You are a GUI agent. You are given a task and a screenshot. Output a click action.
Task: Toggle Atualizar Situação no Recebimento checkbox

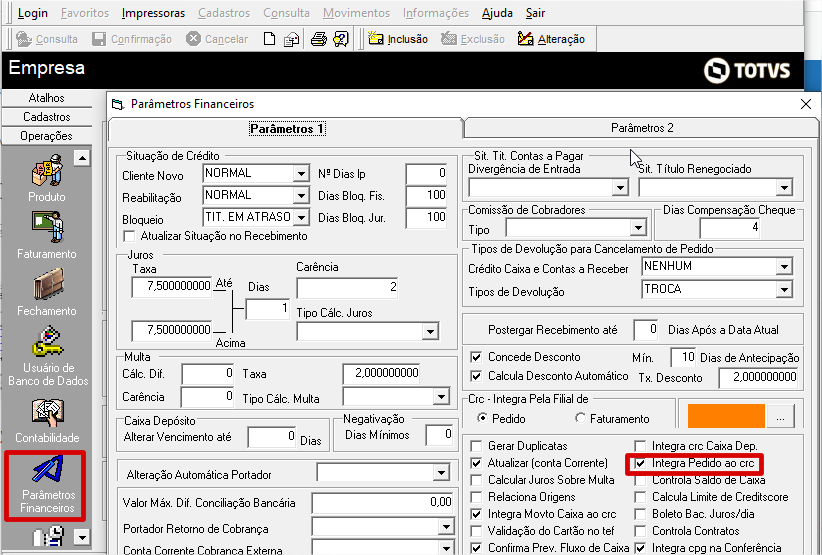[x=129, y=236]
